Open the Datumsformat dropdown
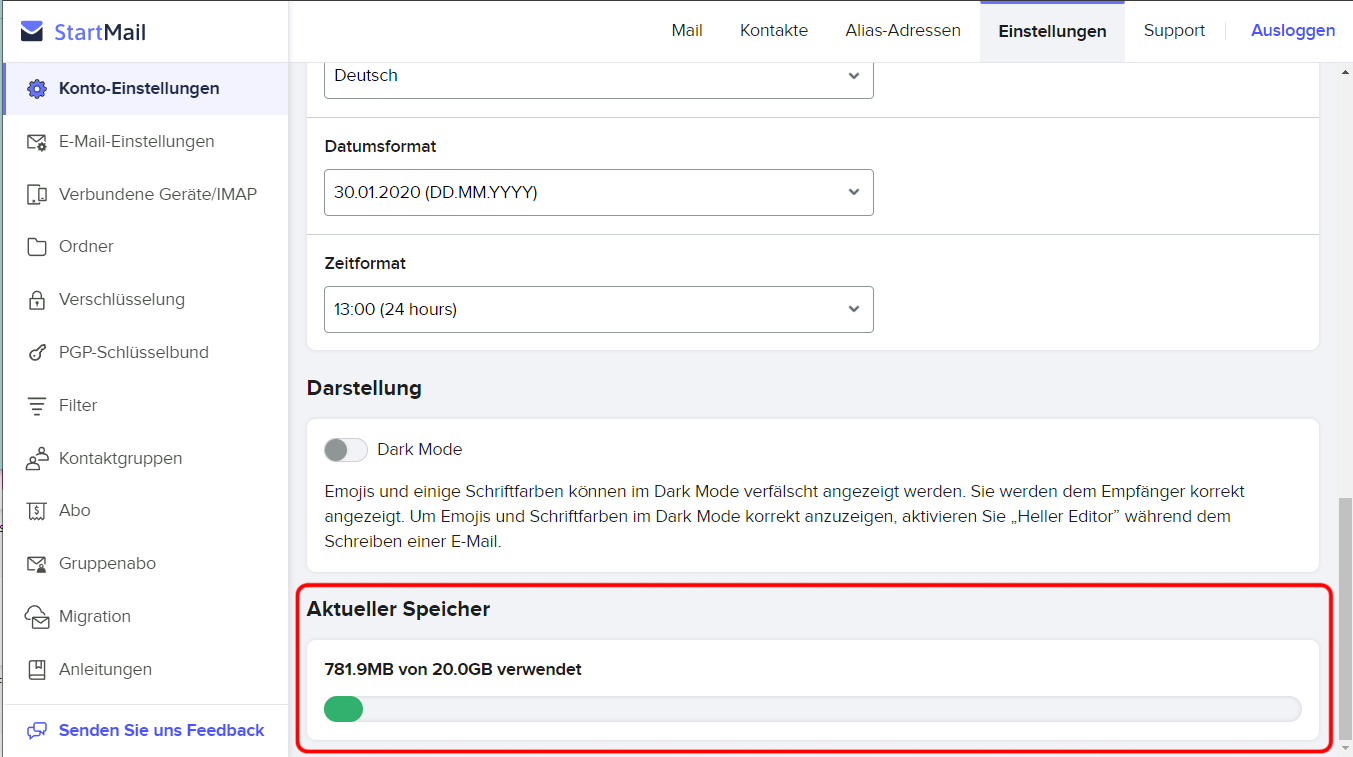The height and width of the screenshot is (757, 1353). 599,192
